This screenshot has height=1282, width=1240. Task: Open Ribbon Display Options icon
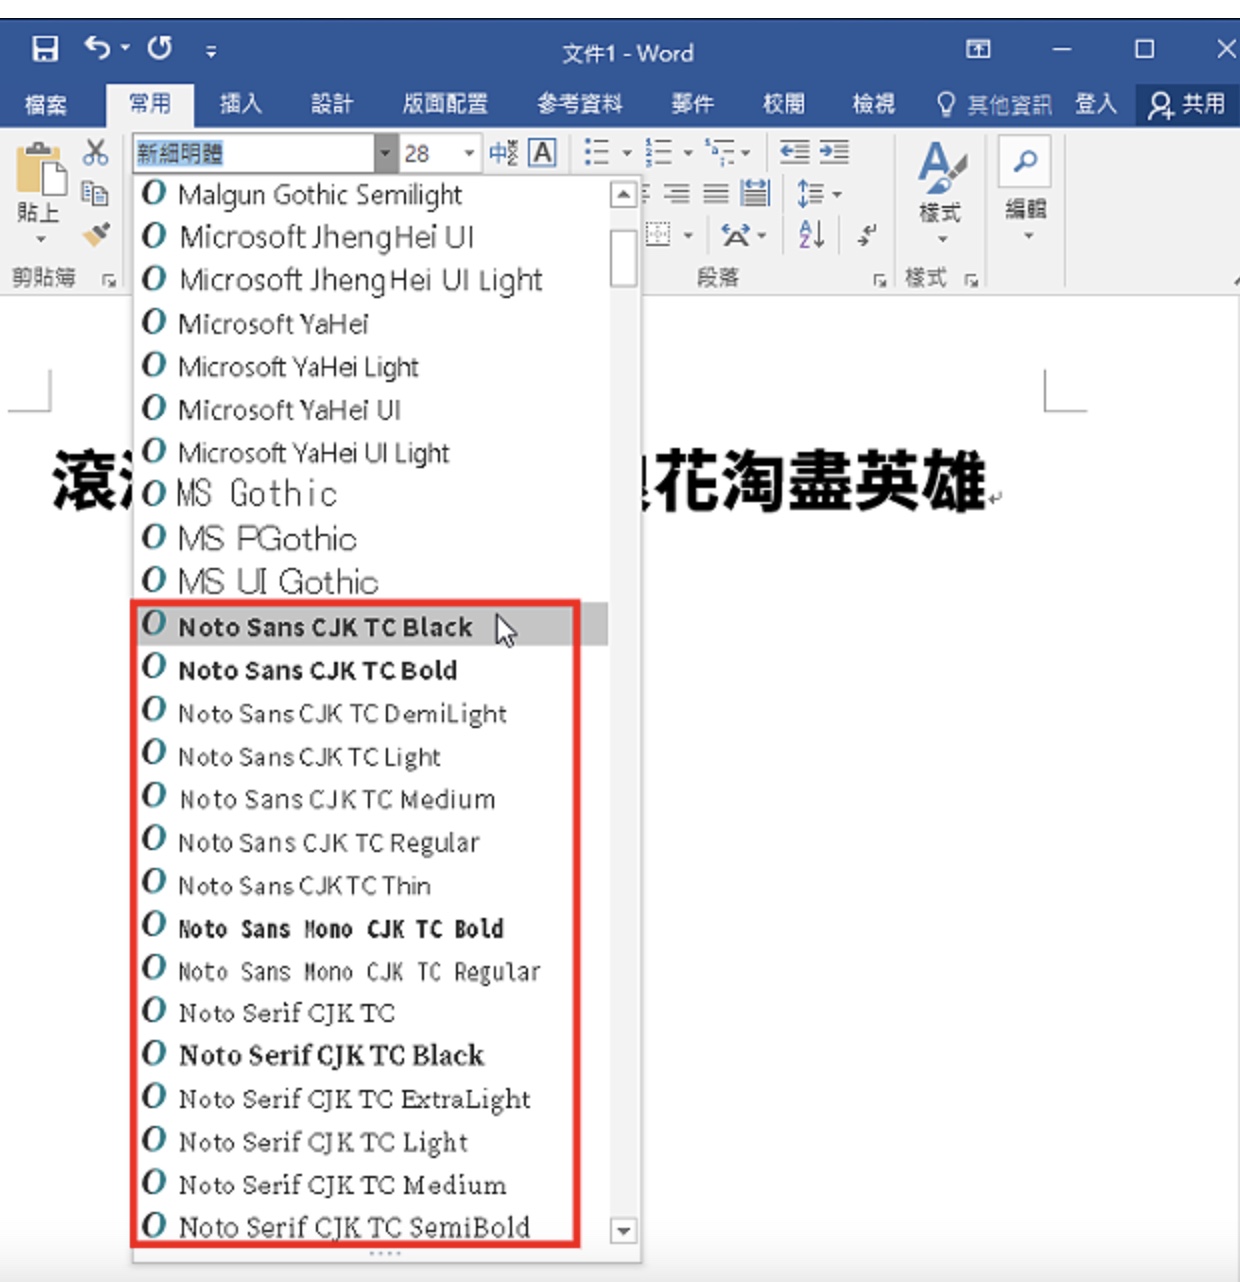coord(978,49)
